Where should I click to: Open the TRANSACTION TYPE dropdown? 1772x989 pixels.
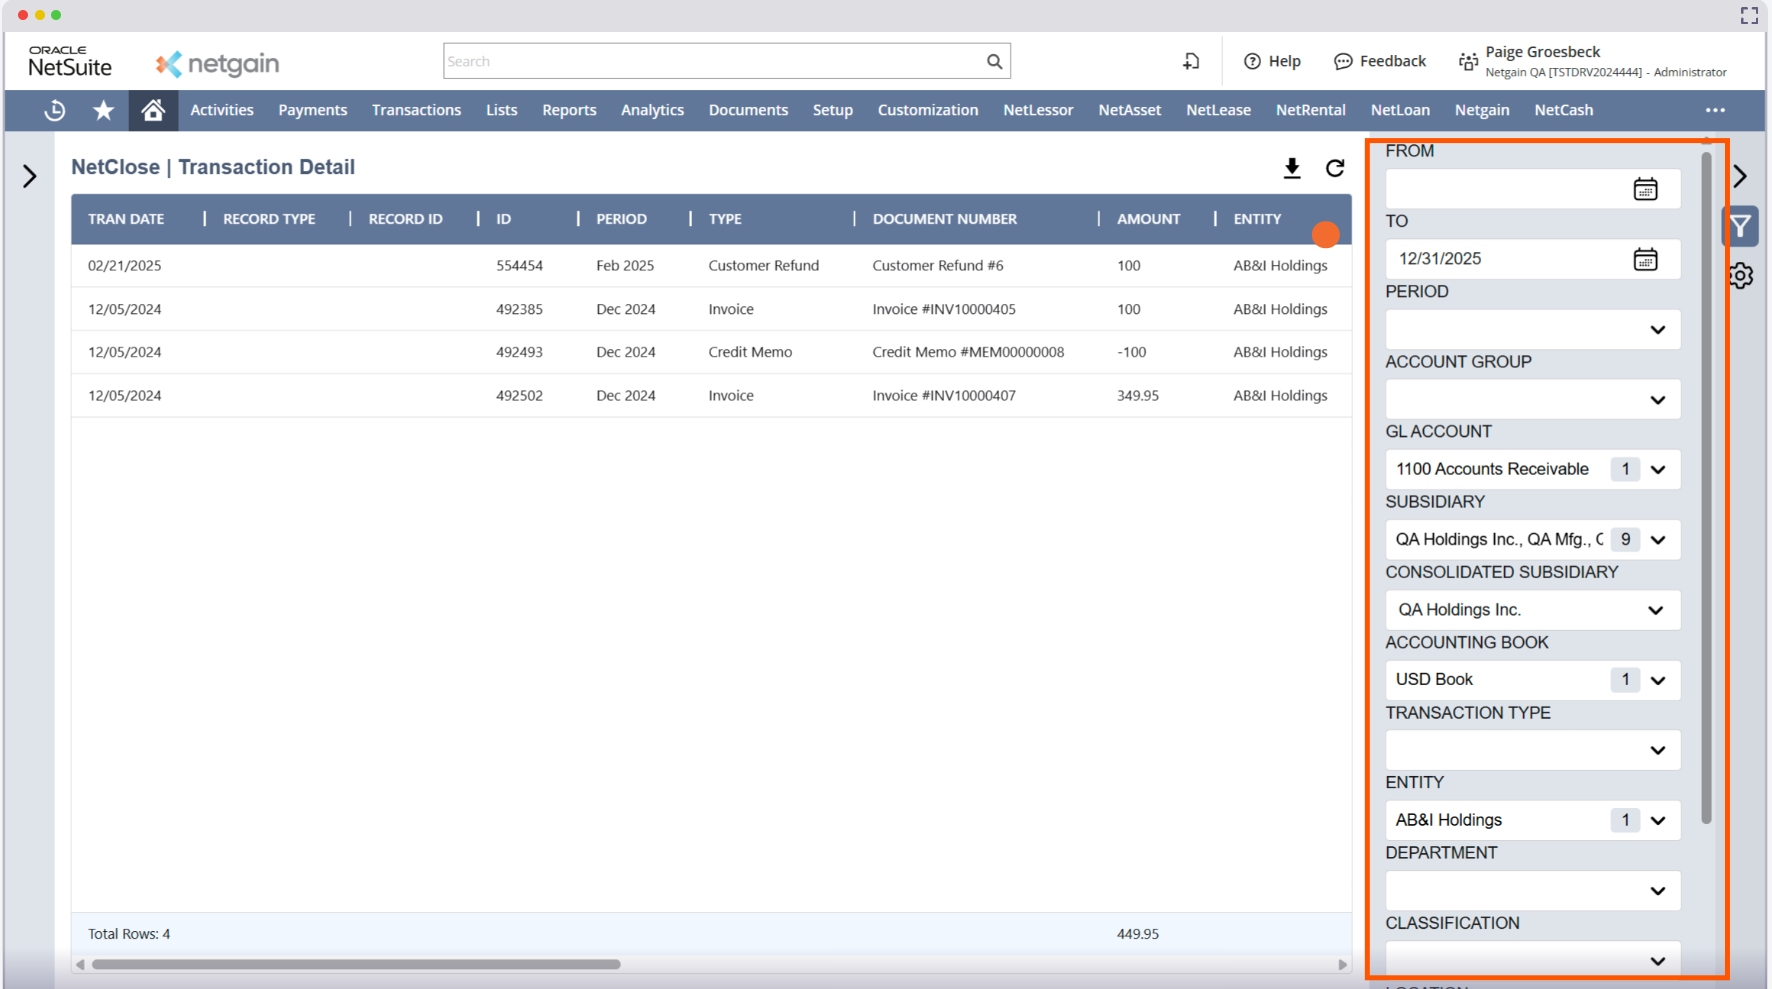[1657, 751]
